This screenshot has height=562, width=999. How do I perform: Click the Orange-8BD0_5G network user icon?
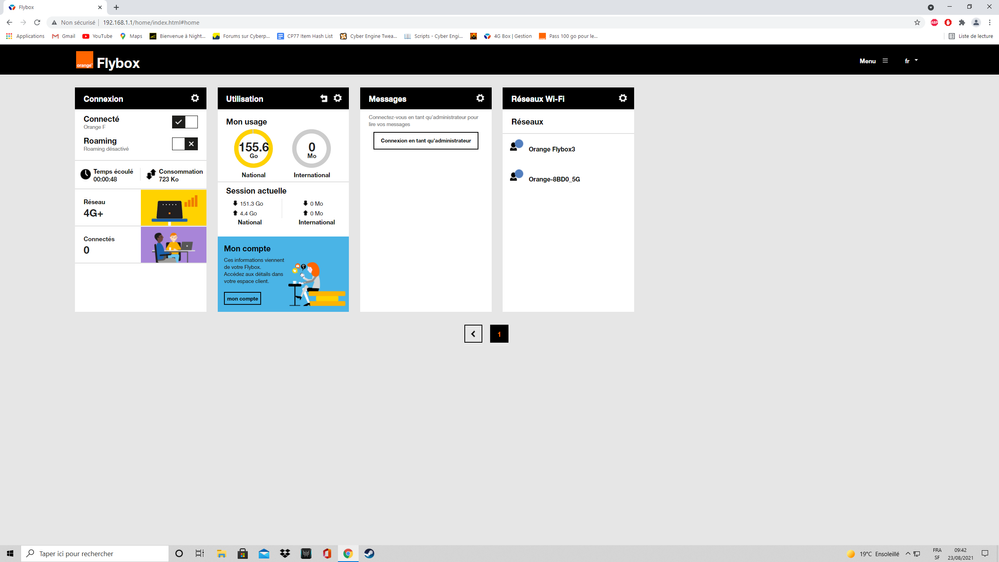click(516, 176)
